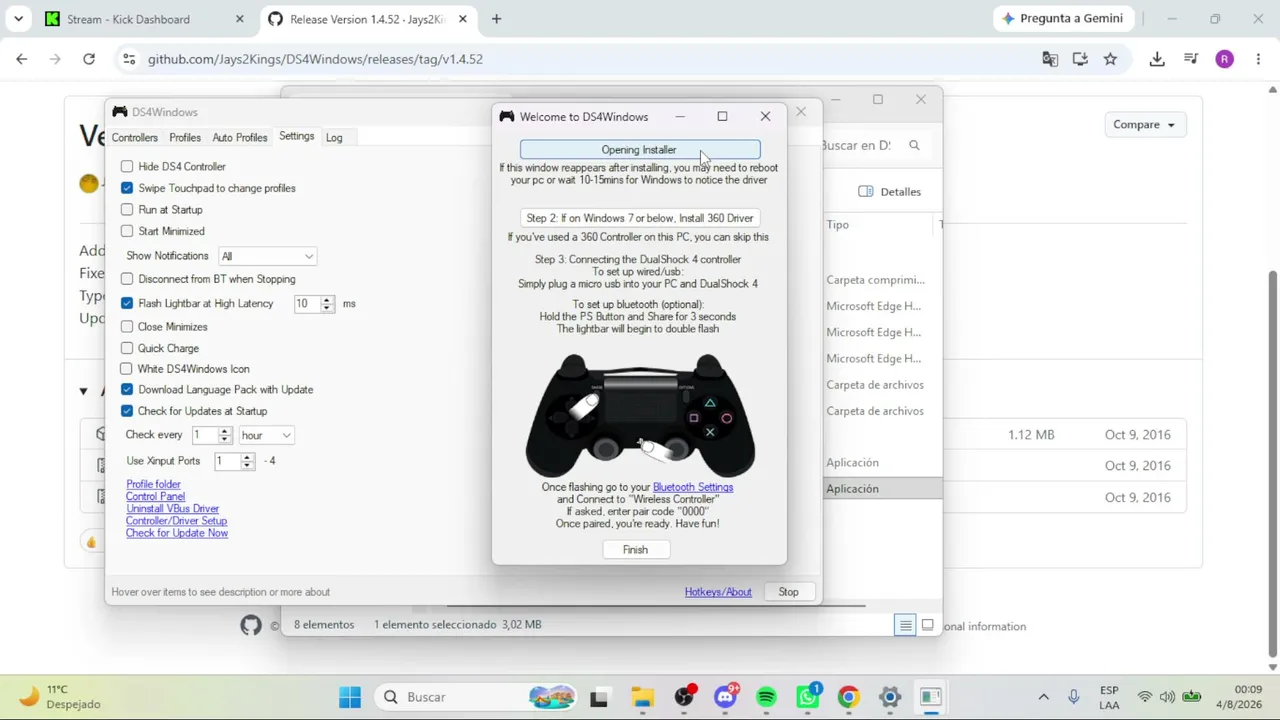The image size is (1280, 720).
Task: Enable Hide DS4 Controller checkbox
Action: [127, 166]
